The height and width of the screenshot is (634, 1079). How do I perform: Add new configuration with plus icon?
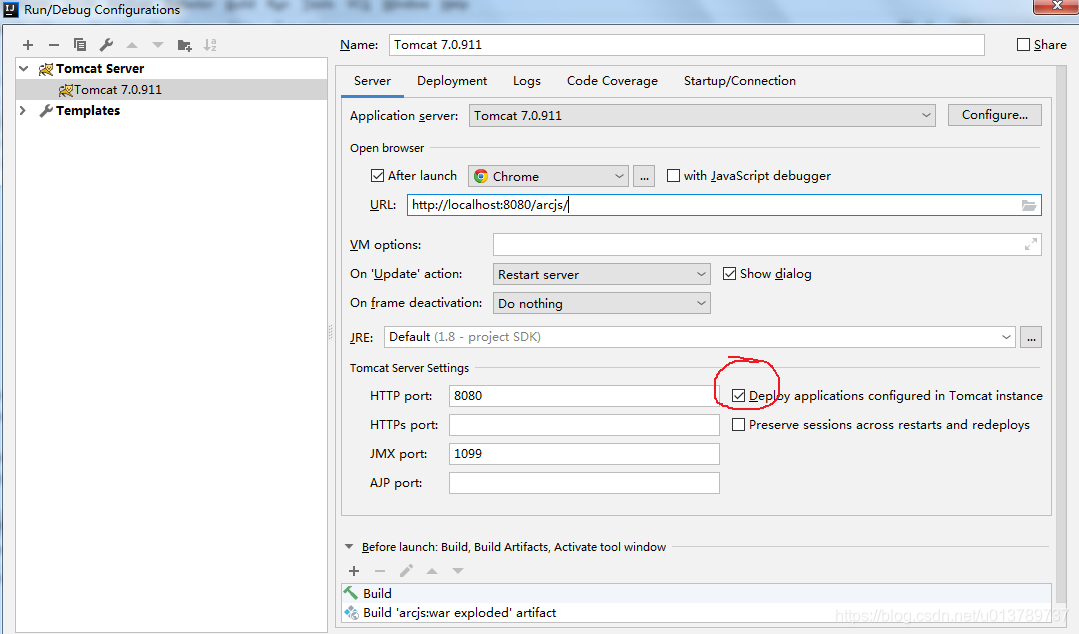click(x=28, y=45)
